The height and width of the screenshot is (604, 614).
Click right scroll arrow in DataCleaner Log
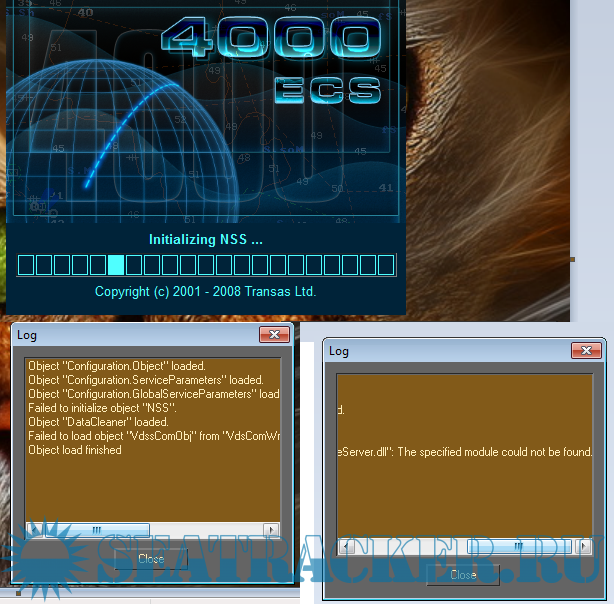(x=271, y=529)
